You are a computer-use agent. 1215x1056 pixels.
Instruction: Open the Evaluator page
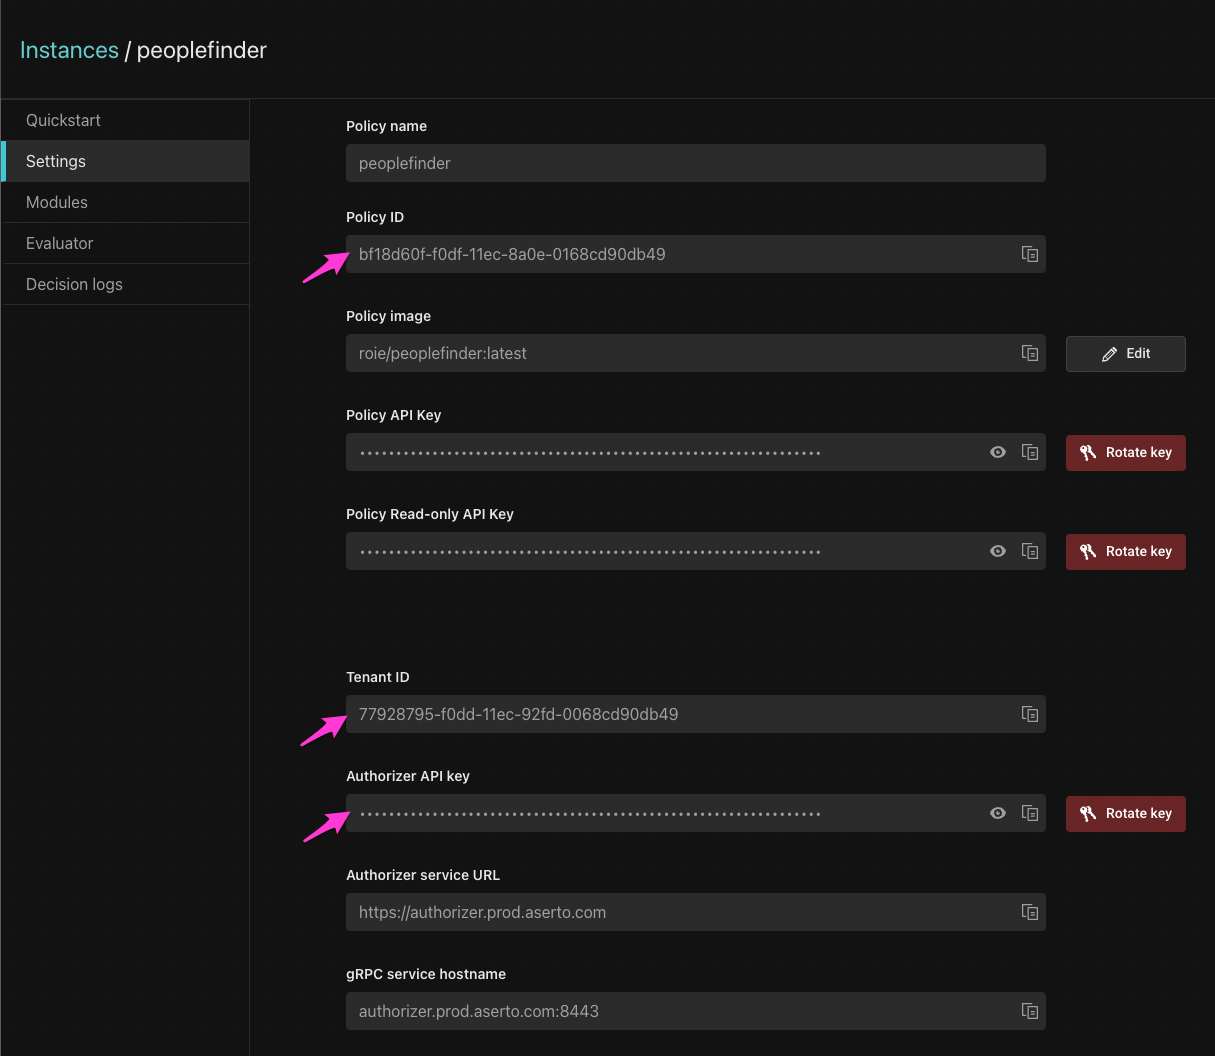point(60,243)
